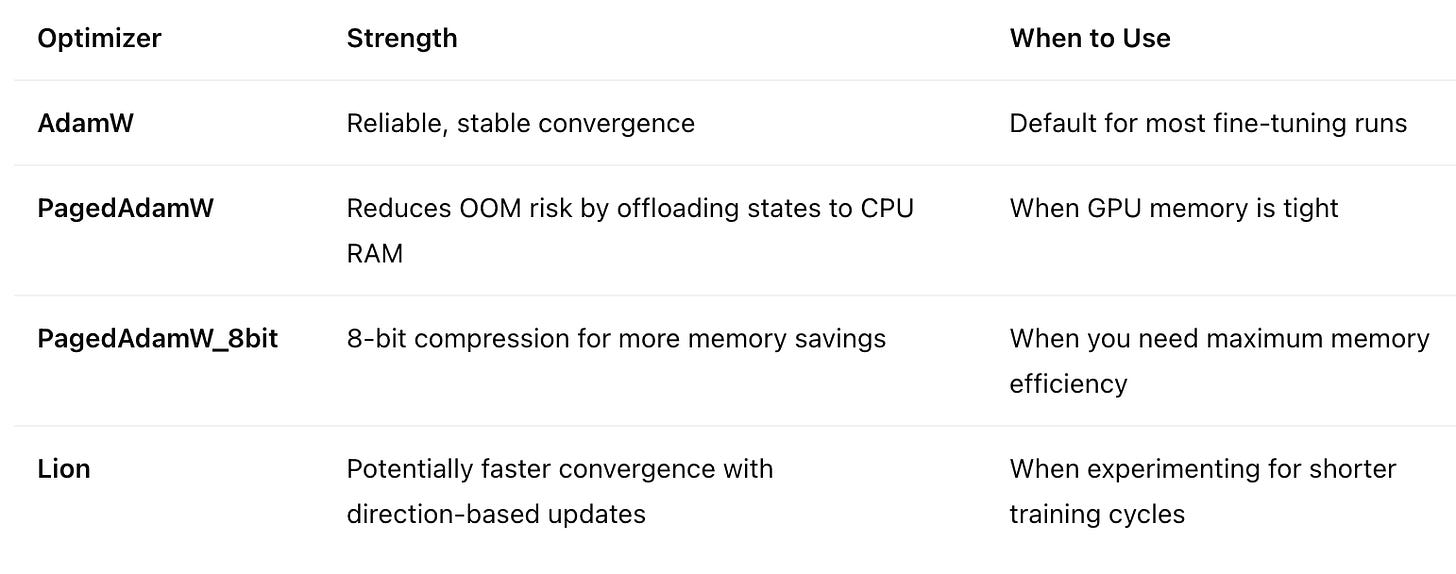
Task: Click the When to Use column header
Action: click(1090, 38)
